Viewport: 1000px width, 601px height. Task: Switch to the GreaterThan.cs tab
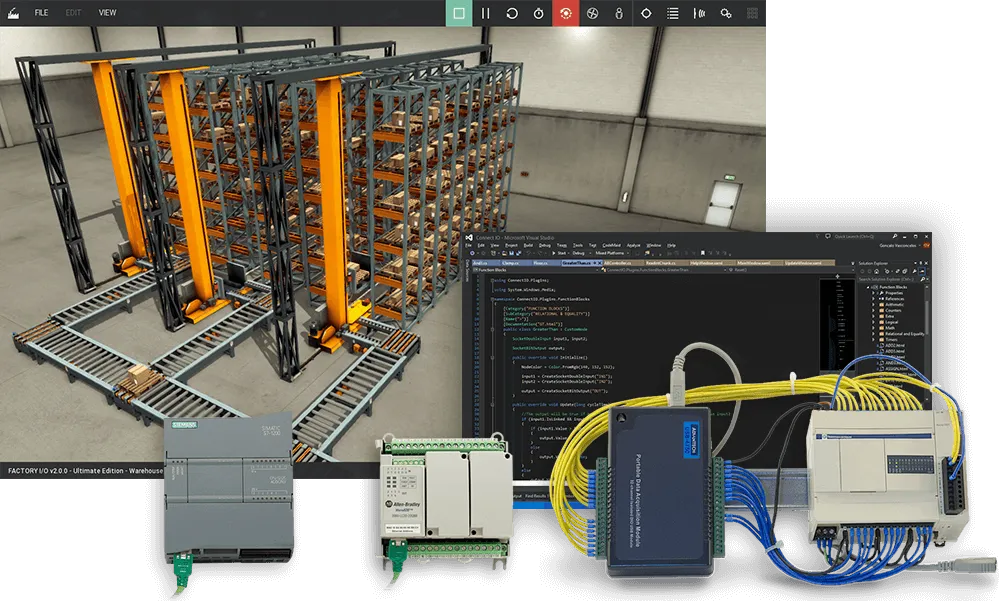pos(580,263)
